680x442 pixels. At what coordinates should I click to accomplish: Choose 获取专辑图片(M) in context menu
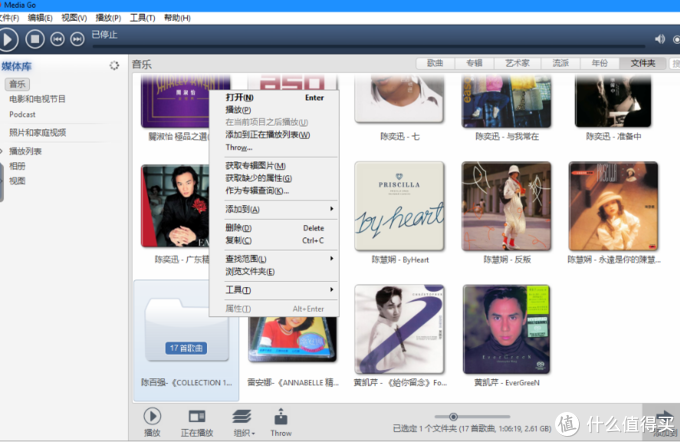coord(274,166)
